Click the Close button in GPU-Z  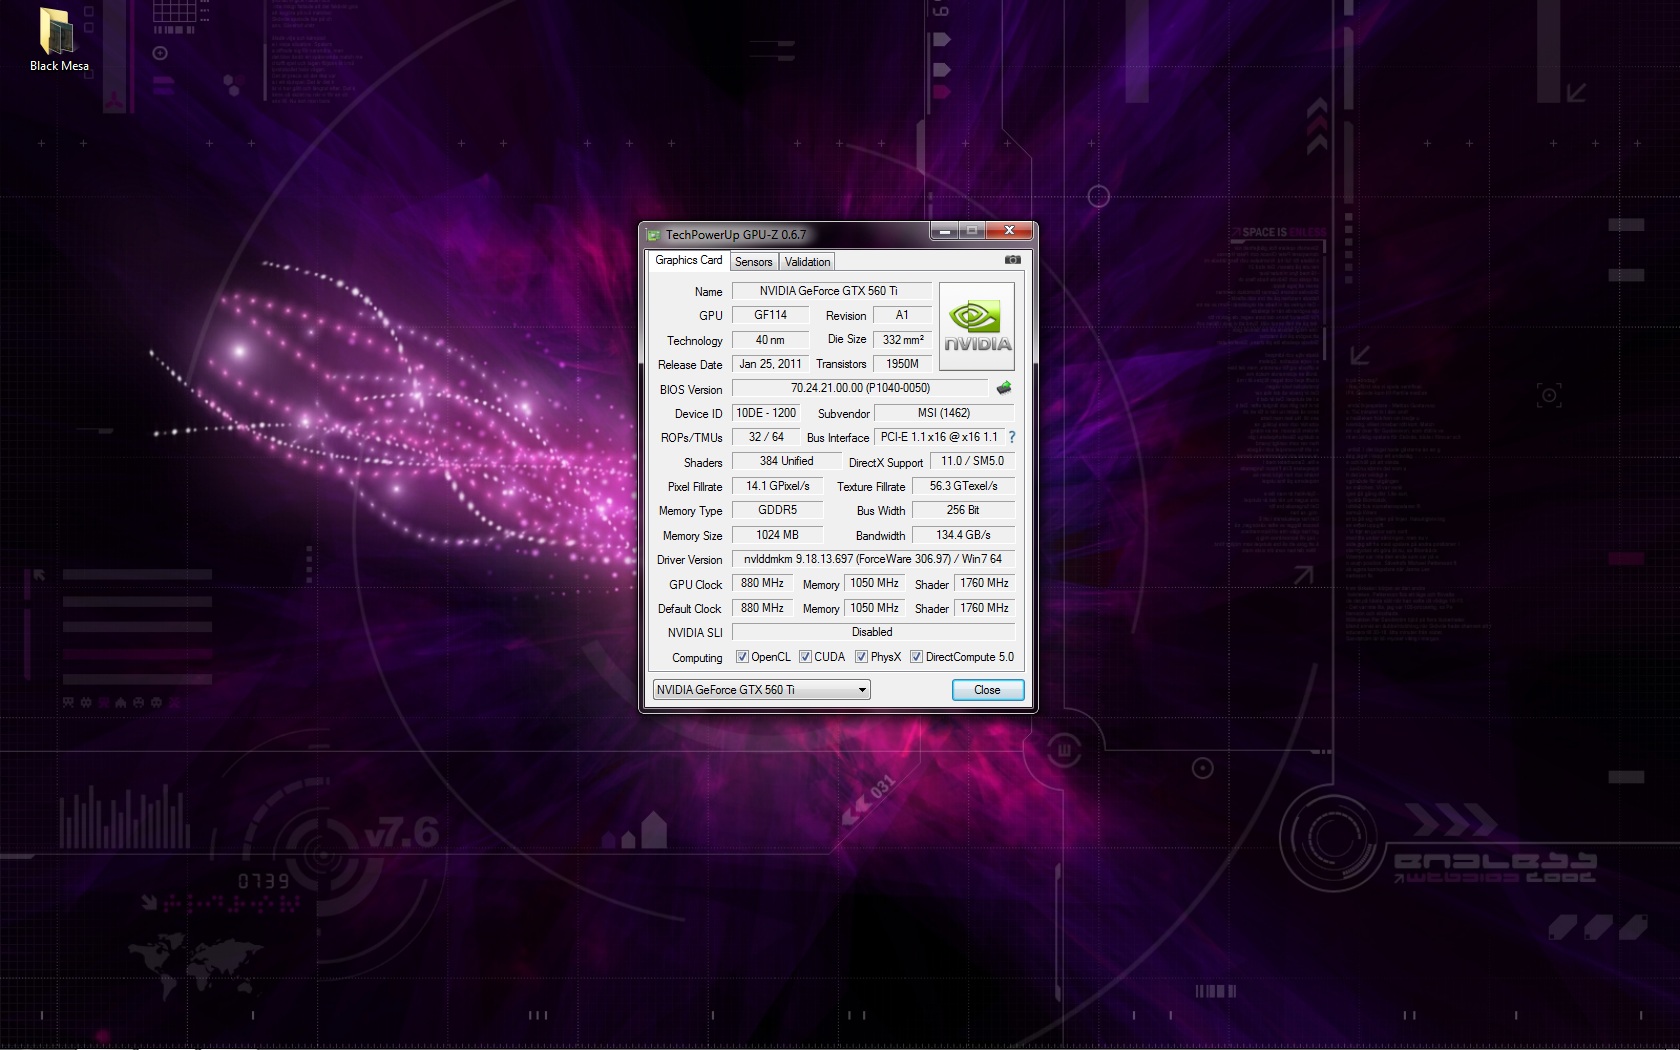987,690
